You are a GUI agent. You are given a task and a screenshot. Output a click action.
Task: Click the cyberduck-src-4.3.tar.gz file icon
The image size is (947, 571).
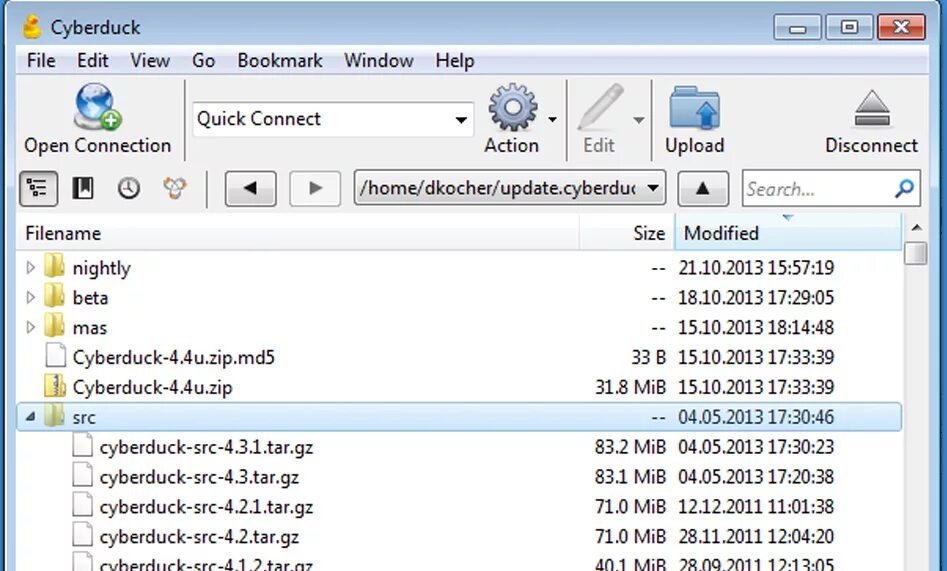pyautogui.click(x=82, y=475)
